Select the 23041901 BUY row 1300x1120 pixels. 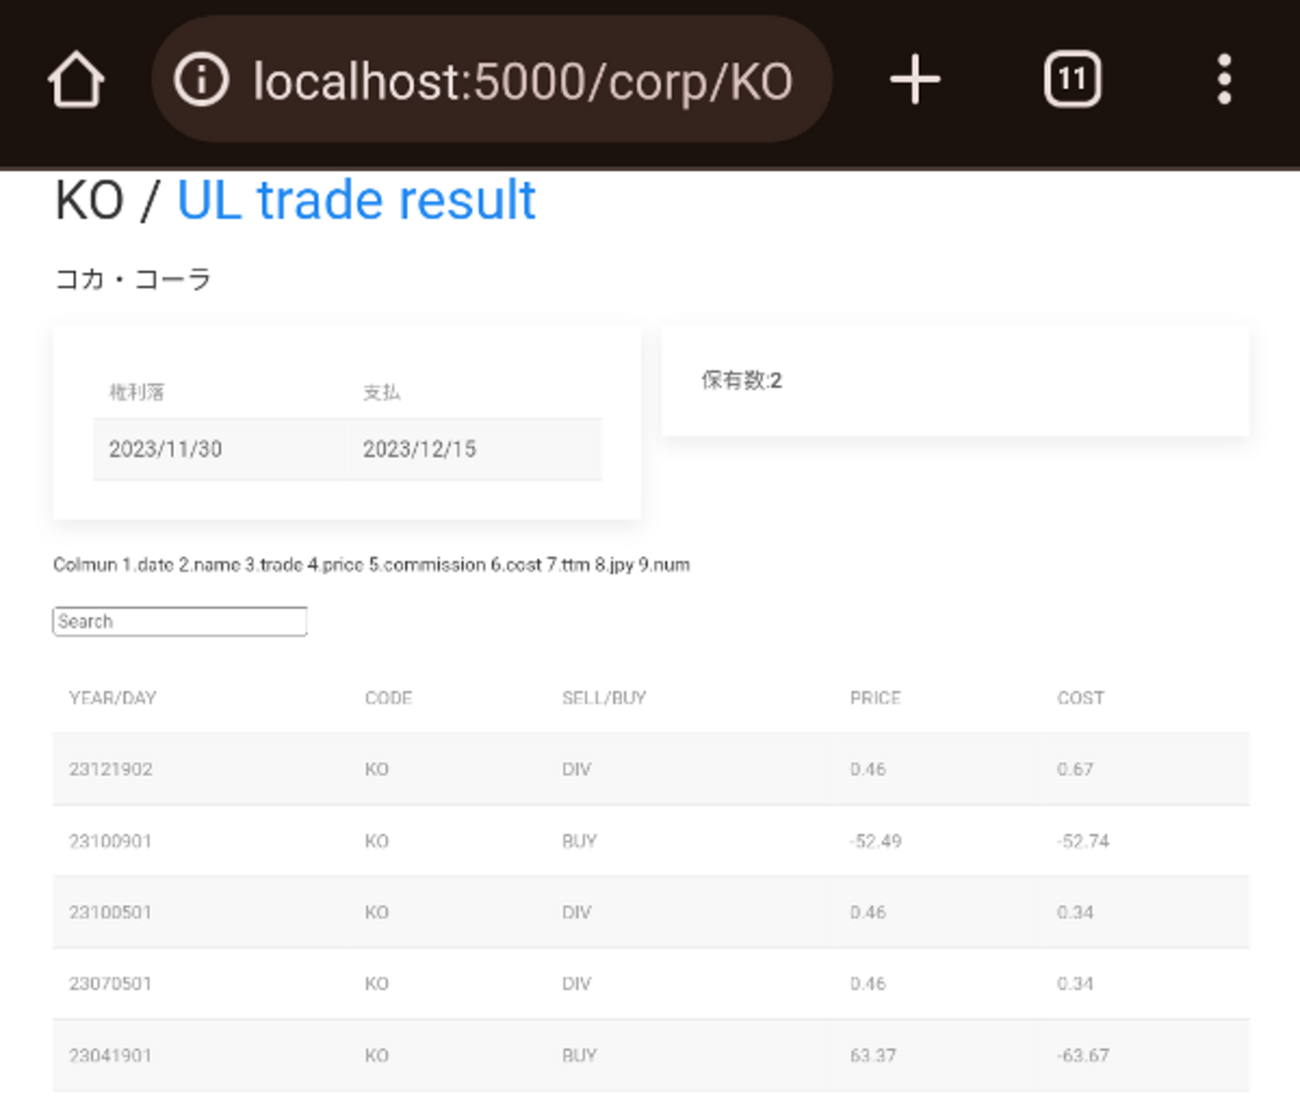650,1055
